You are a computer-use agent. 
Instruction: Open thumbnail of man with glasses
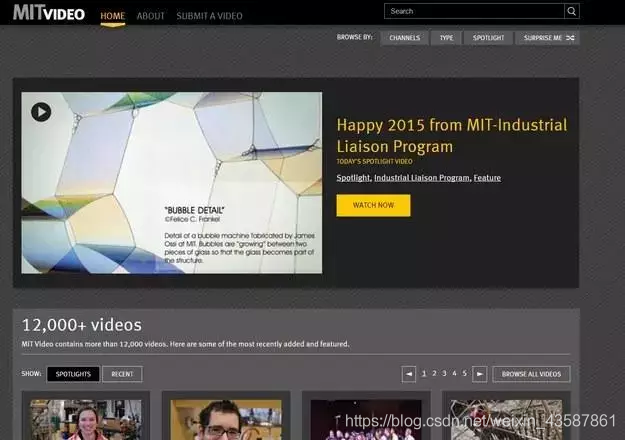pyautogui.click(x=226, y=420)
